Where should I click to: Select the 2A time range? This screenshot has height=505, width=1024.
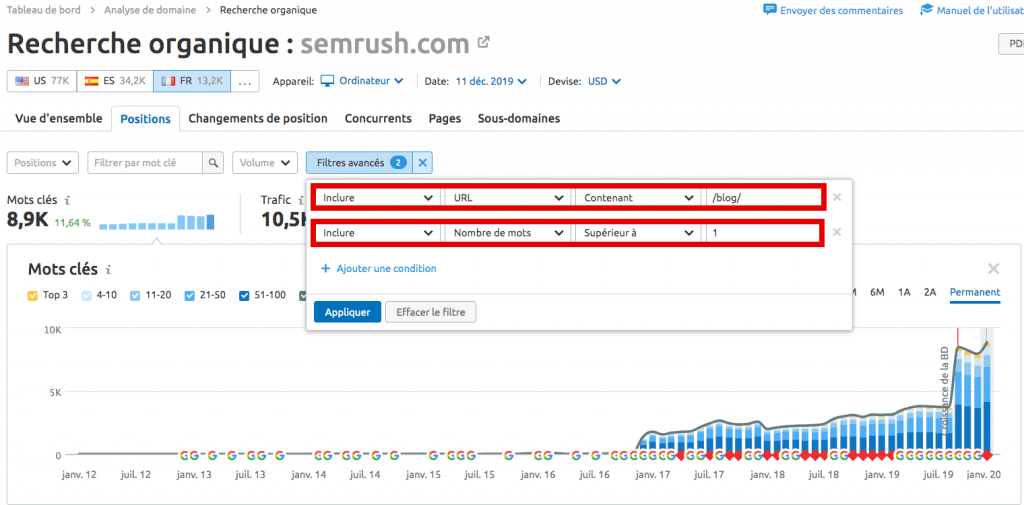pyautogui.click(x=930, y=292)
